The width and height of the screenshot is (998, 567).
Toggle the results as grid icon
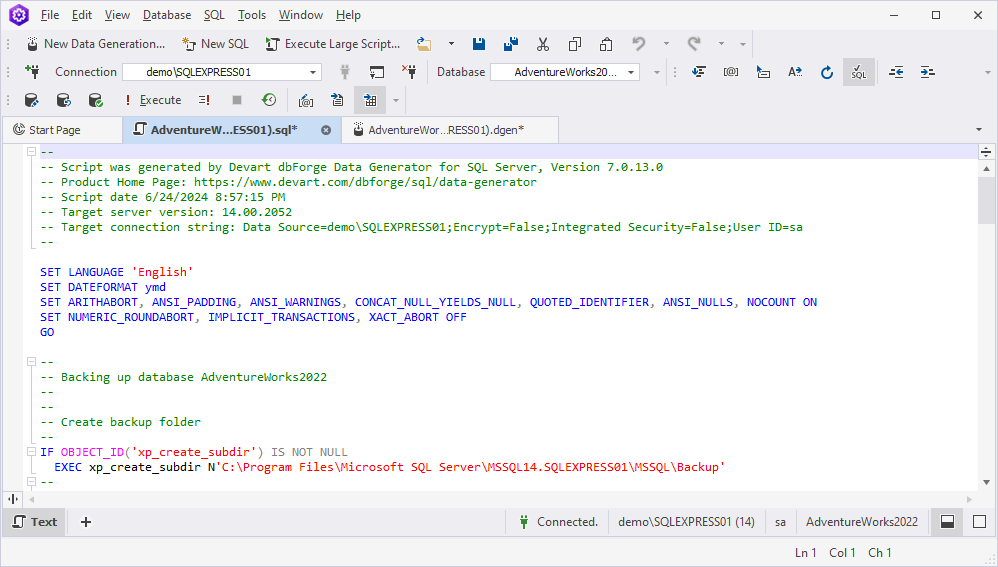[370, 100]
